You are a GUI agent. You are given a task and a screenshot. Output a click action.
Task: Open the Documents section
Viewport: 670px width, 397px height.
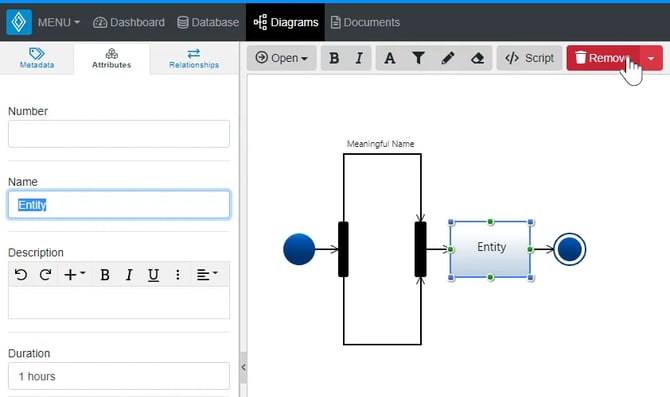click(365, 22)
